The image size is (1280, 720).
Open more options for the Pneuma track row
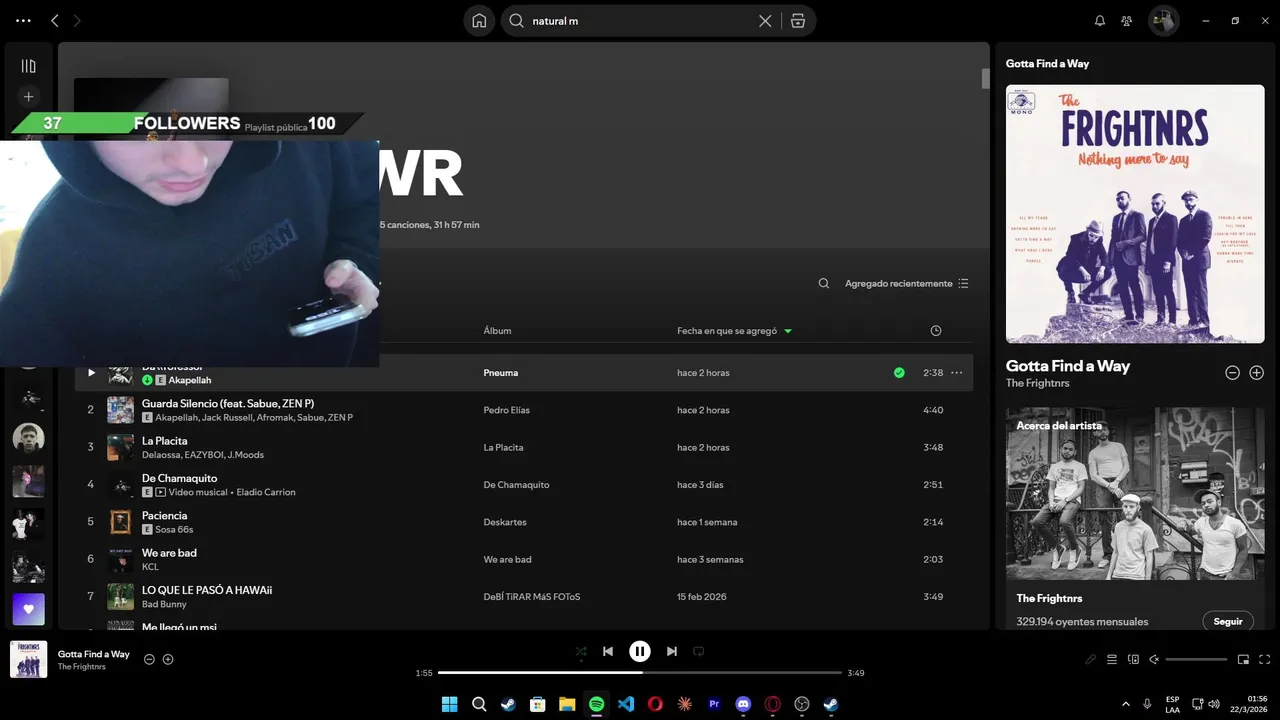[x=957, y=373]
